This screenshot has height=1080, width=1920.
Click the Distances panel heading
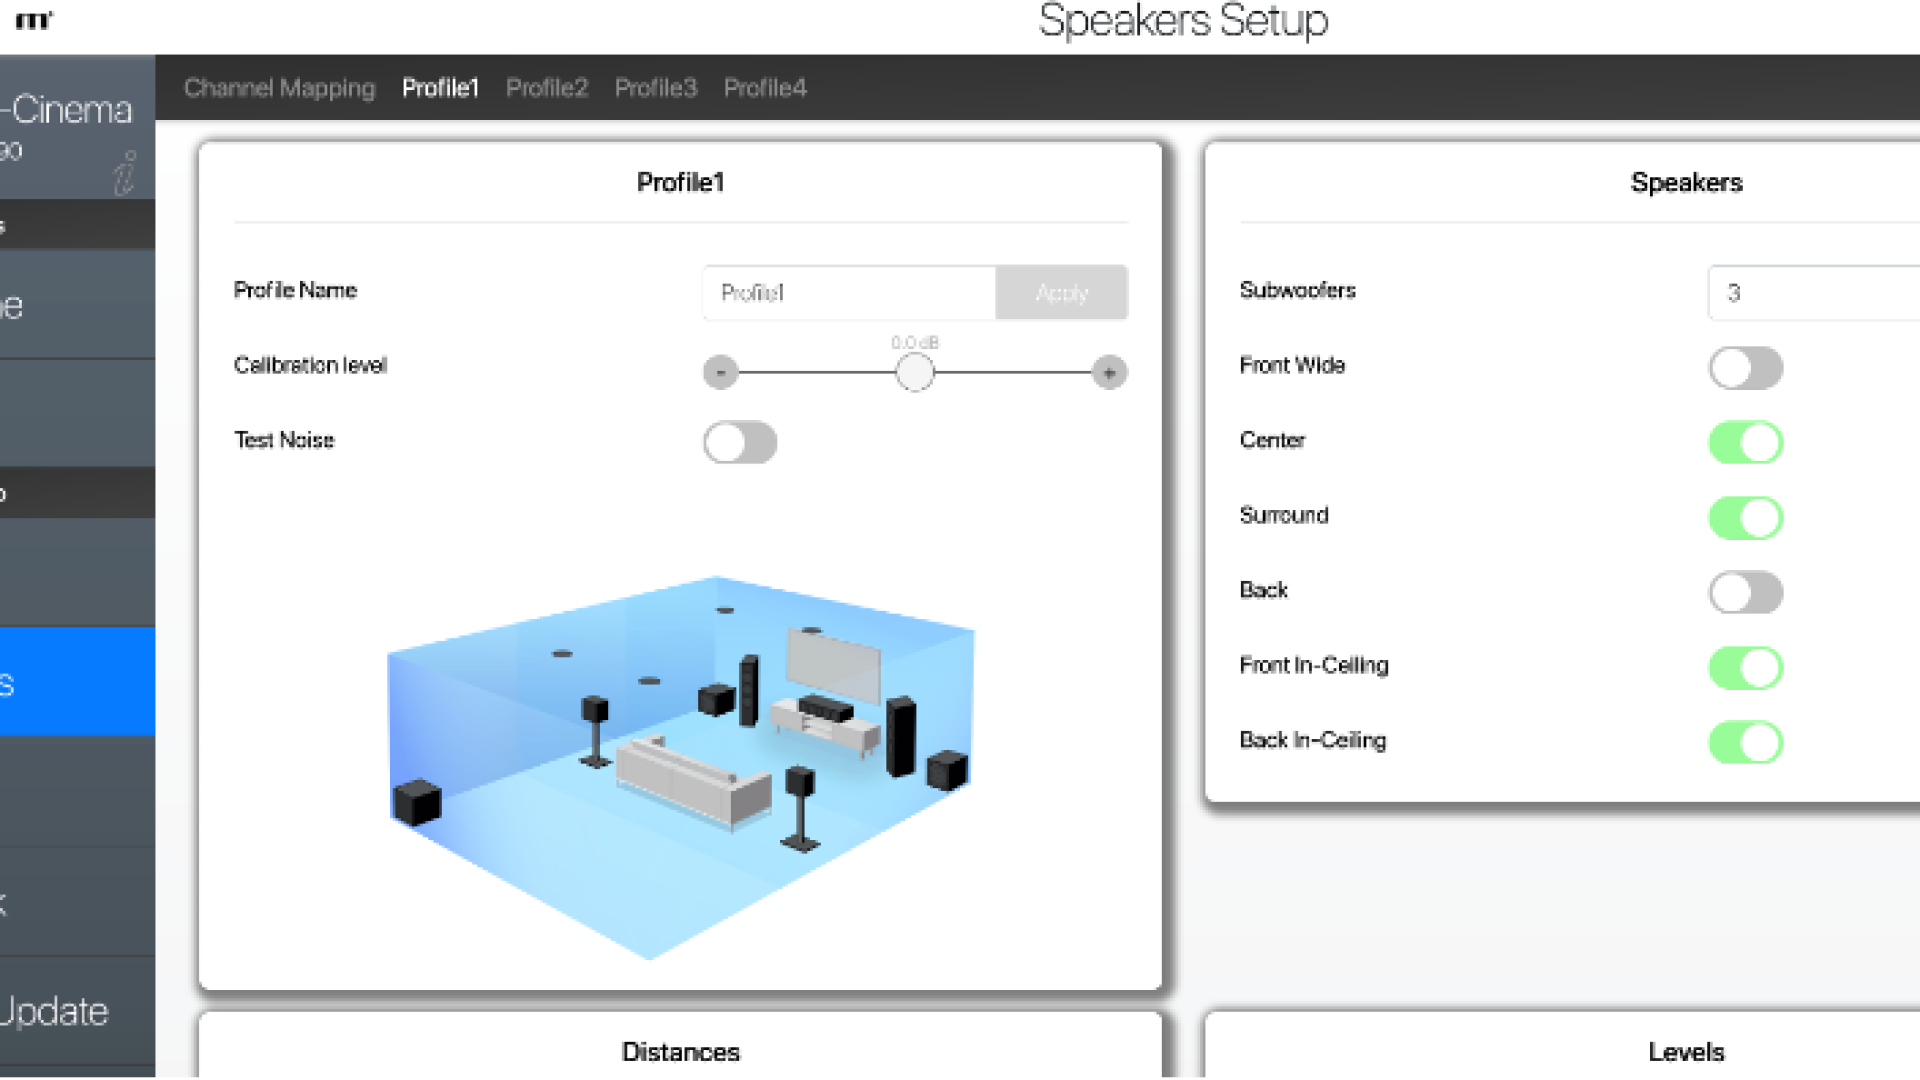[680, 1052]
